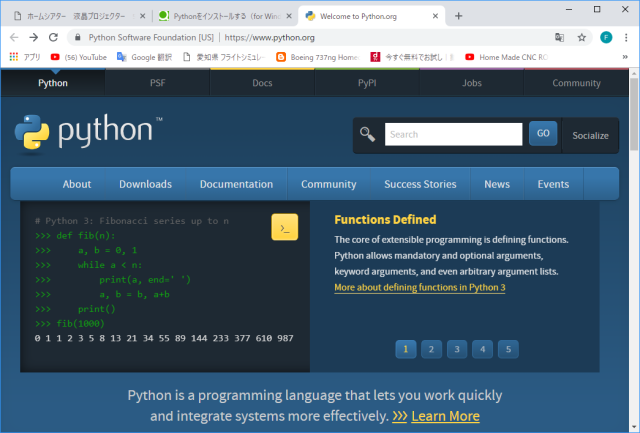Open the Documentation navigation menu
The width and height of the screenshot is (640, 433).
[x=236, y=184]
